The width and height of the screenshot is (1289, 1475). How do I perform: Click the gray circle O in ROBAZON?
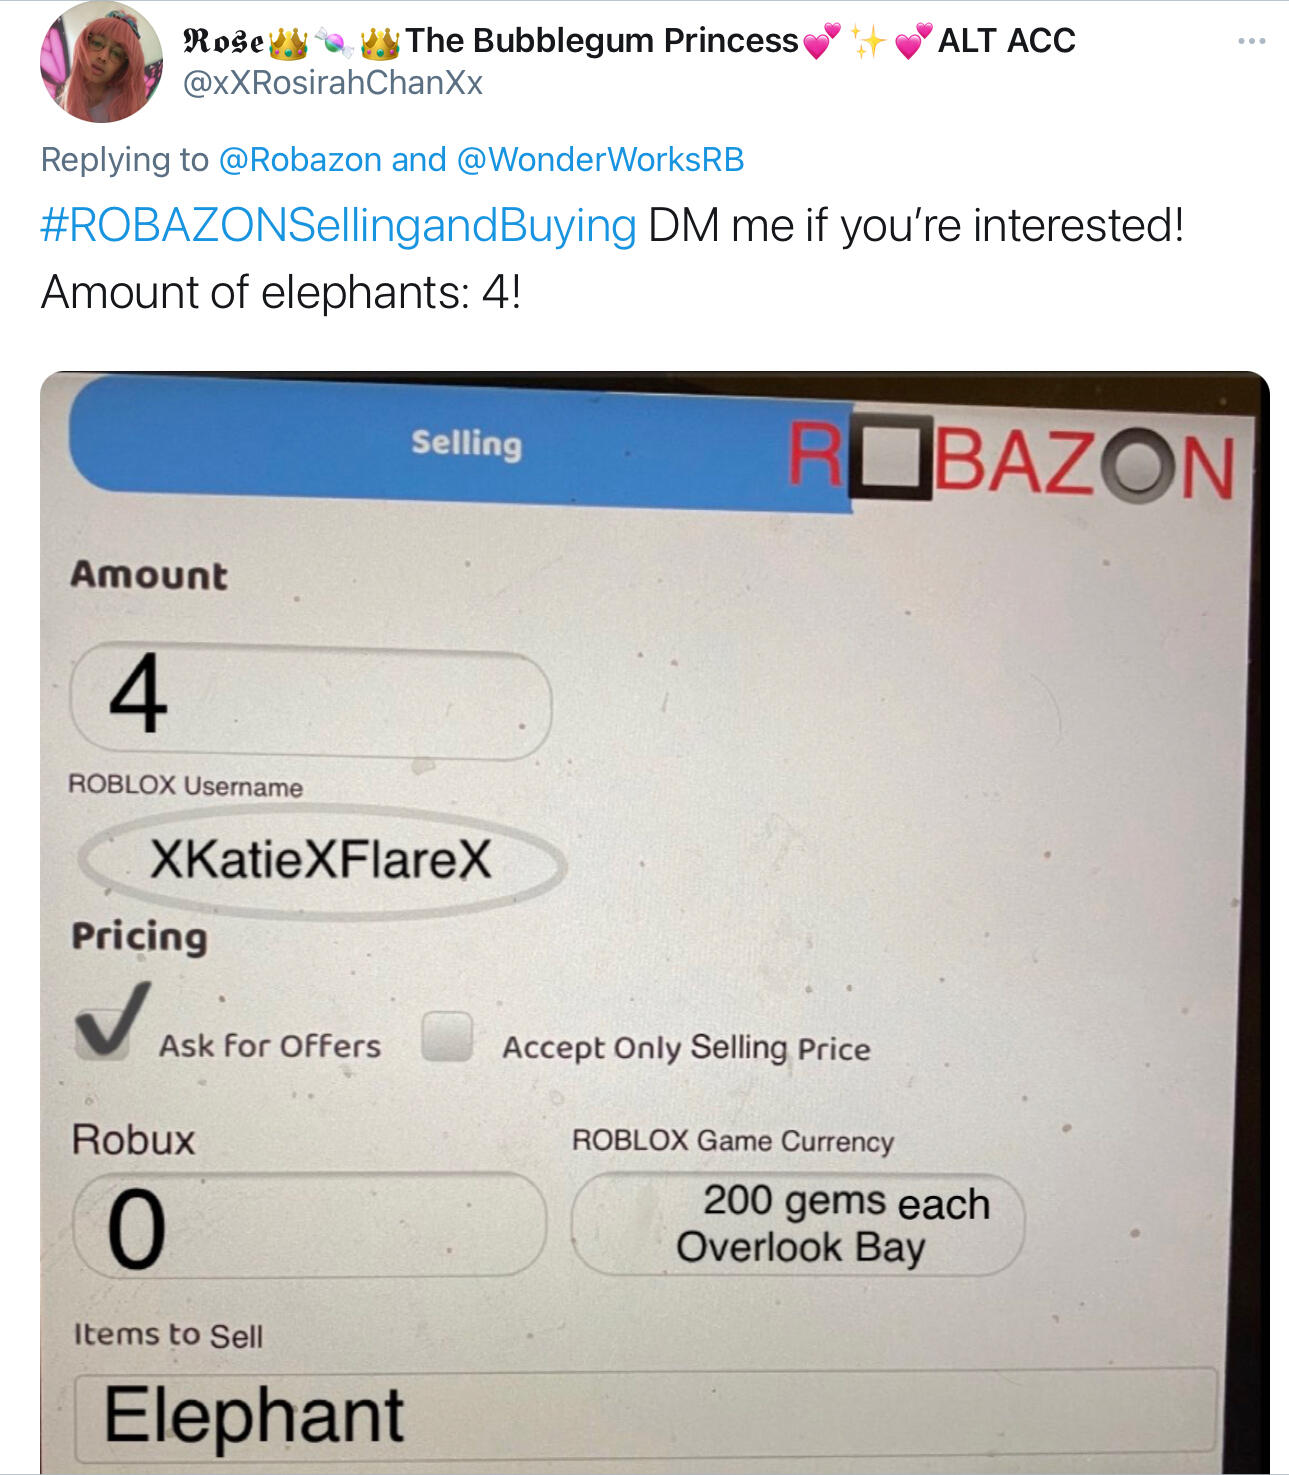coord(1140,465)
